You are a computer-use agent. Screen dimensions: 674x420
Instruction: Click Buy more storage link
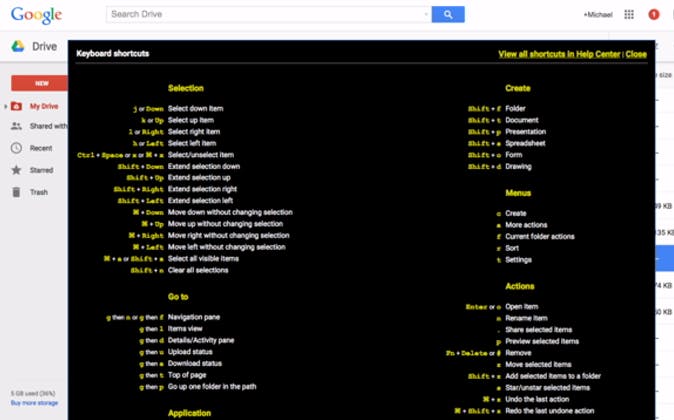34,403
